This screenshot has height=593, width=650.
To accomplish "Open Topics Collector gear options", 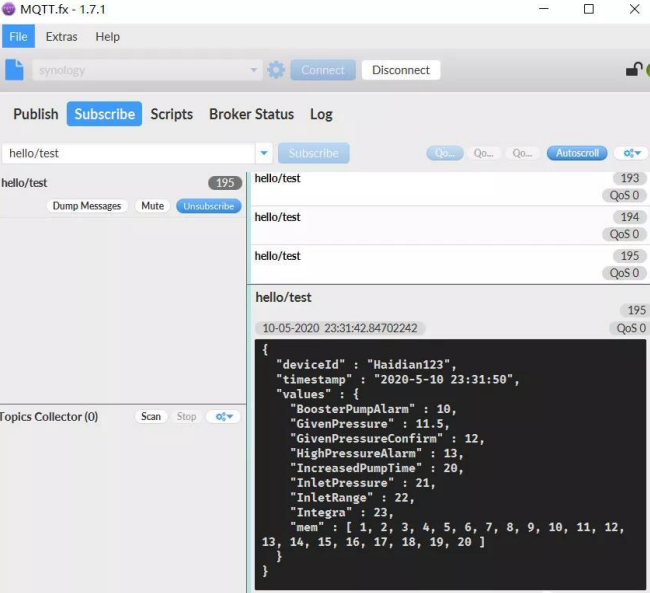I will (222, 416).
